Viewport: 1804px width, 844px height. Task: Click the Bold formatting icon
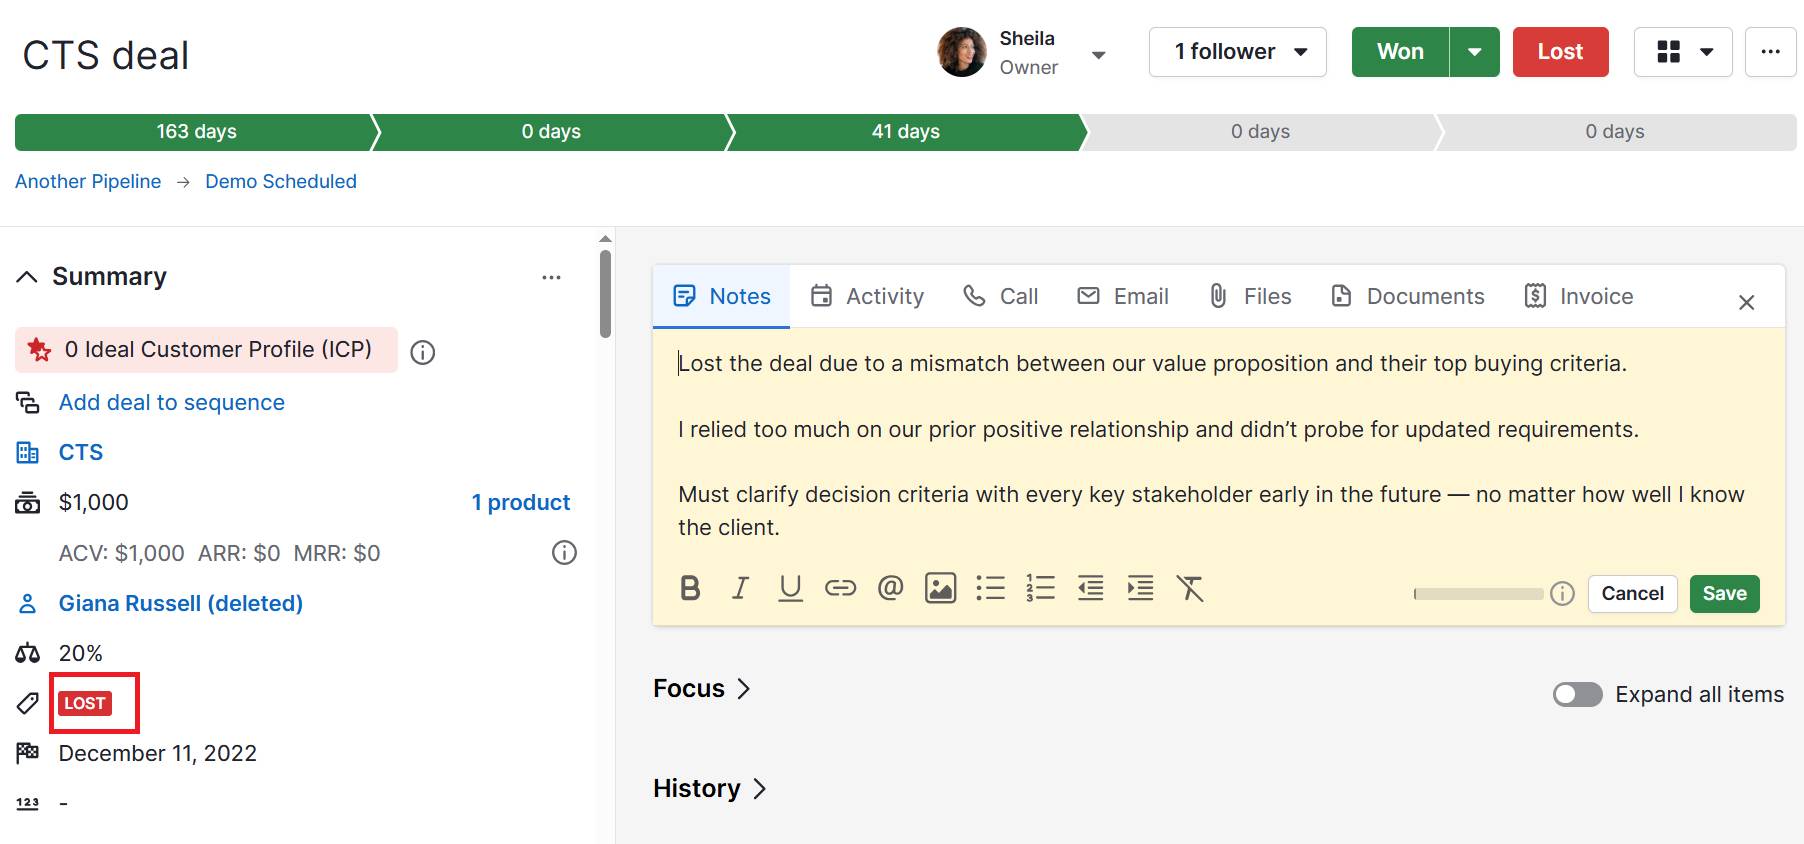click(x=690, y=588)
